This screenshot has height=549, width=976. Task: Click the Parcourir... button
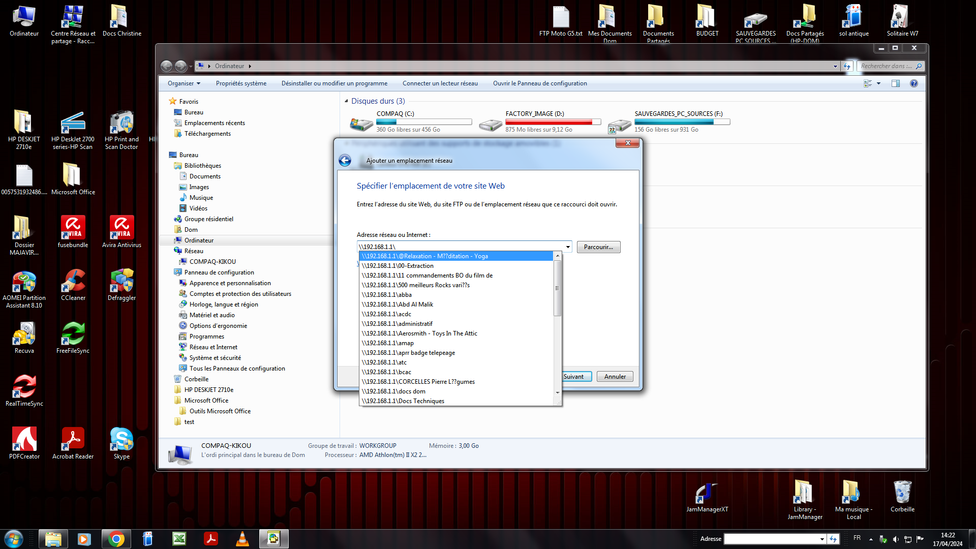[x=598, y=247]
